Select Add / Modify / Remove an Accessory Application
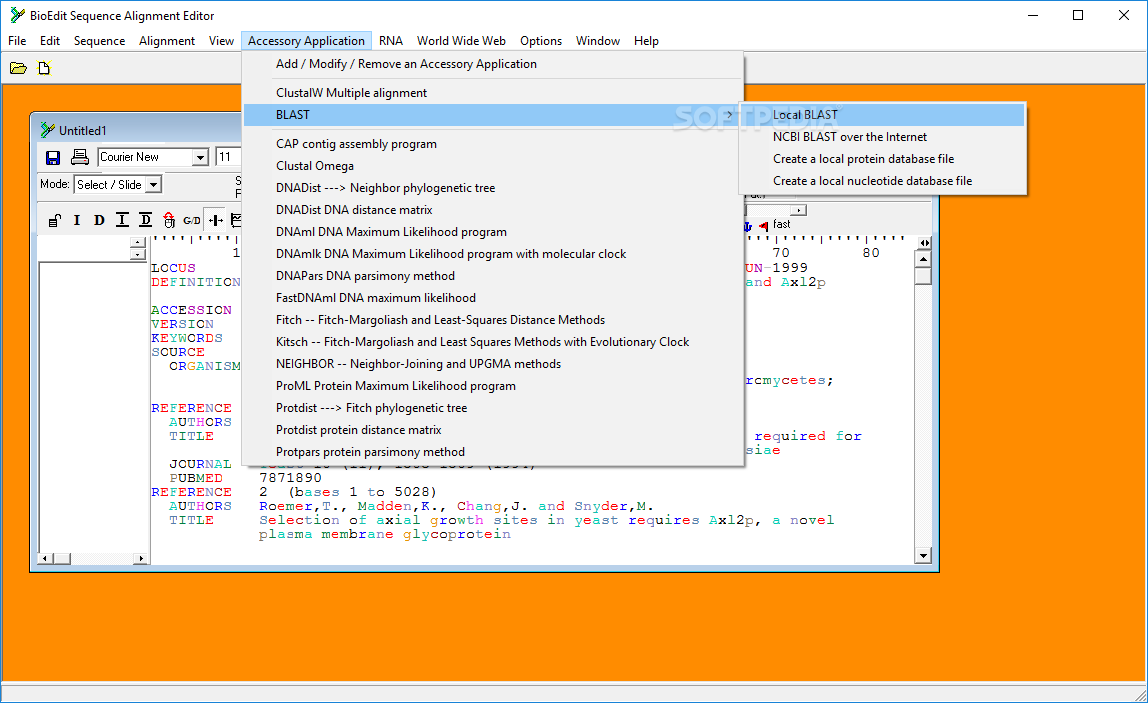 coord(493,64)
